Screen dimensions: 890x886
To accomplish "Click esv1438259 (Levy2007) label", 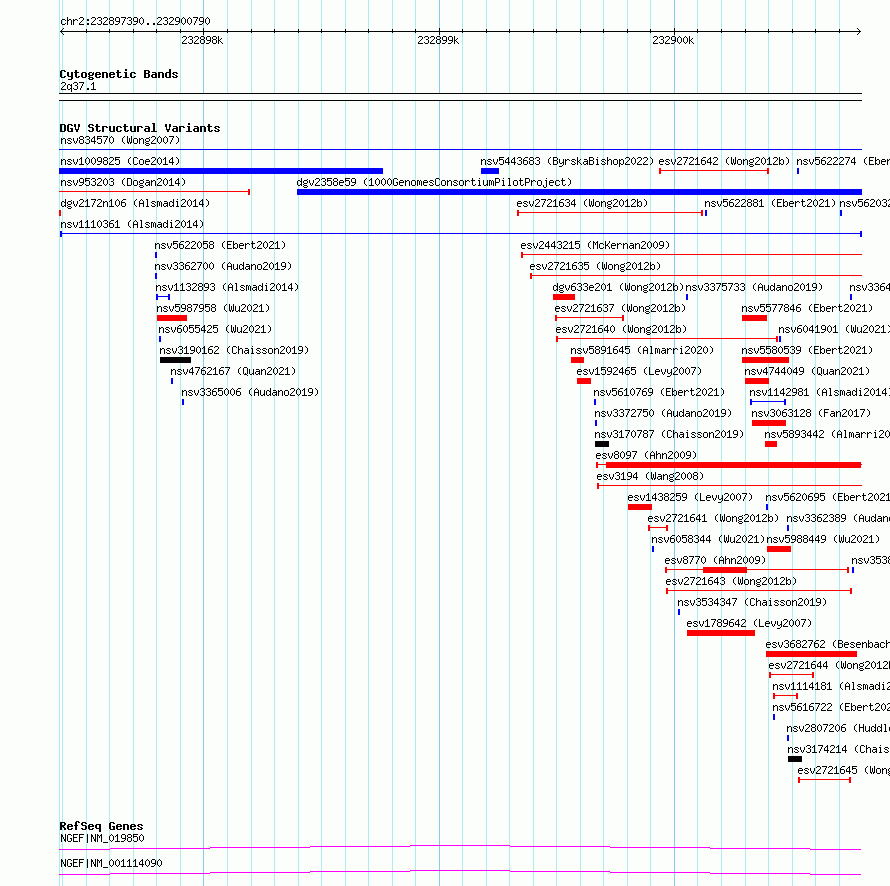I will tap(690, 497).
